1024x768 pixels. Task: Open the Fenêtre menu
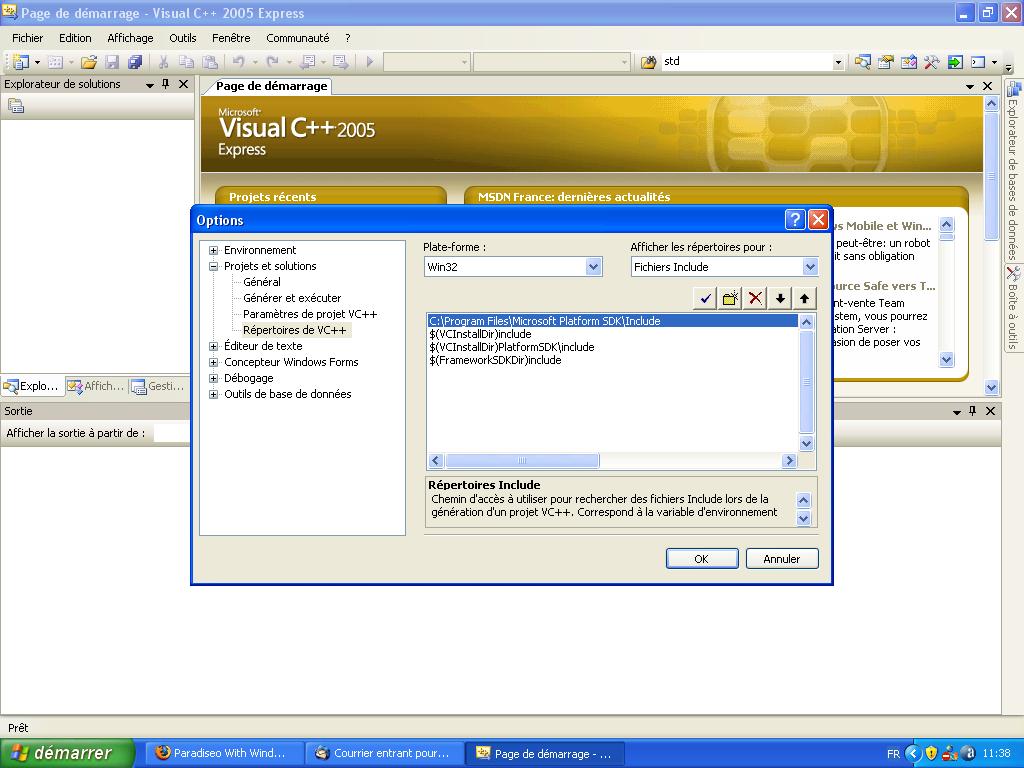pyautogui.click(x=231, y=38)
